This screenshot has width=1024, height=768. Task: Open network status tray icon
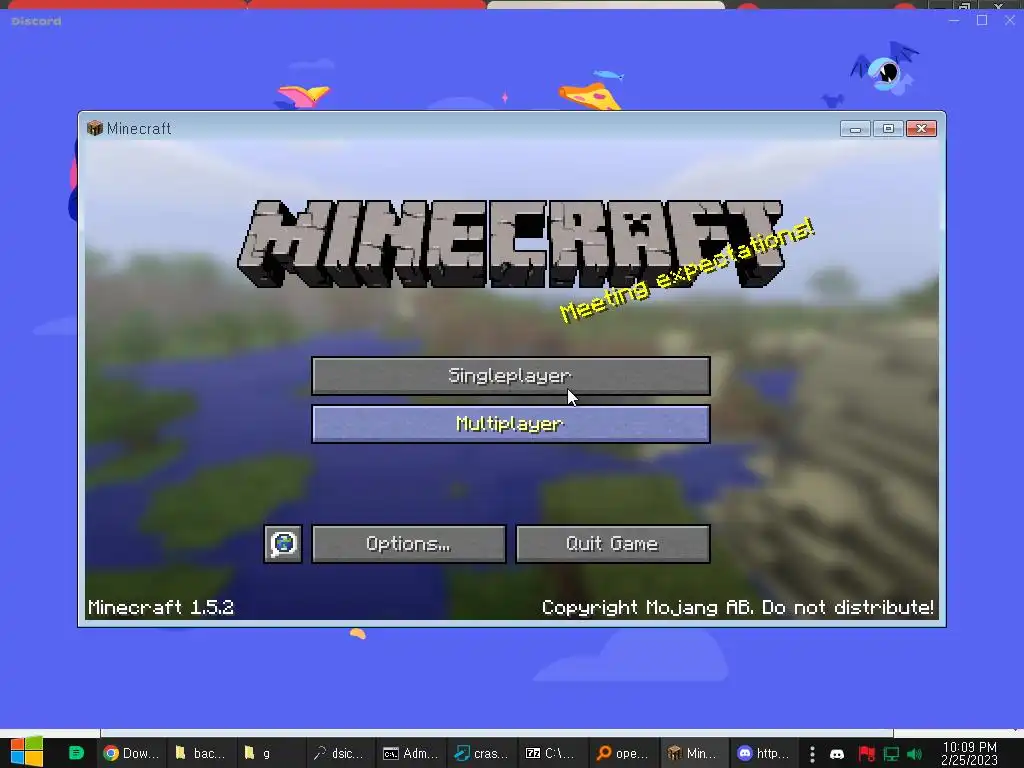[891, 754]
